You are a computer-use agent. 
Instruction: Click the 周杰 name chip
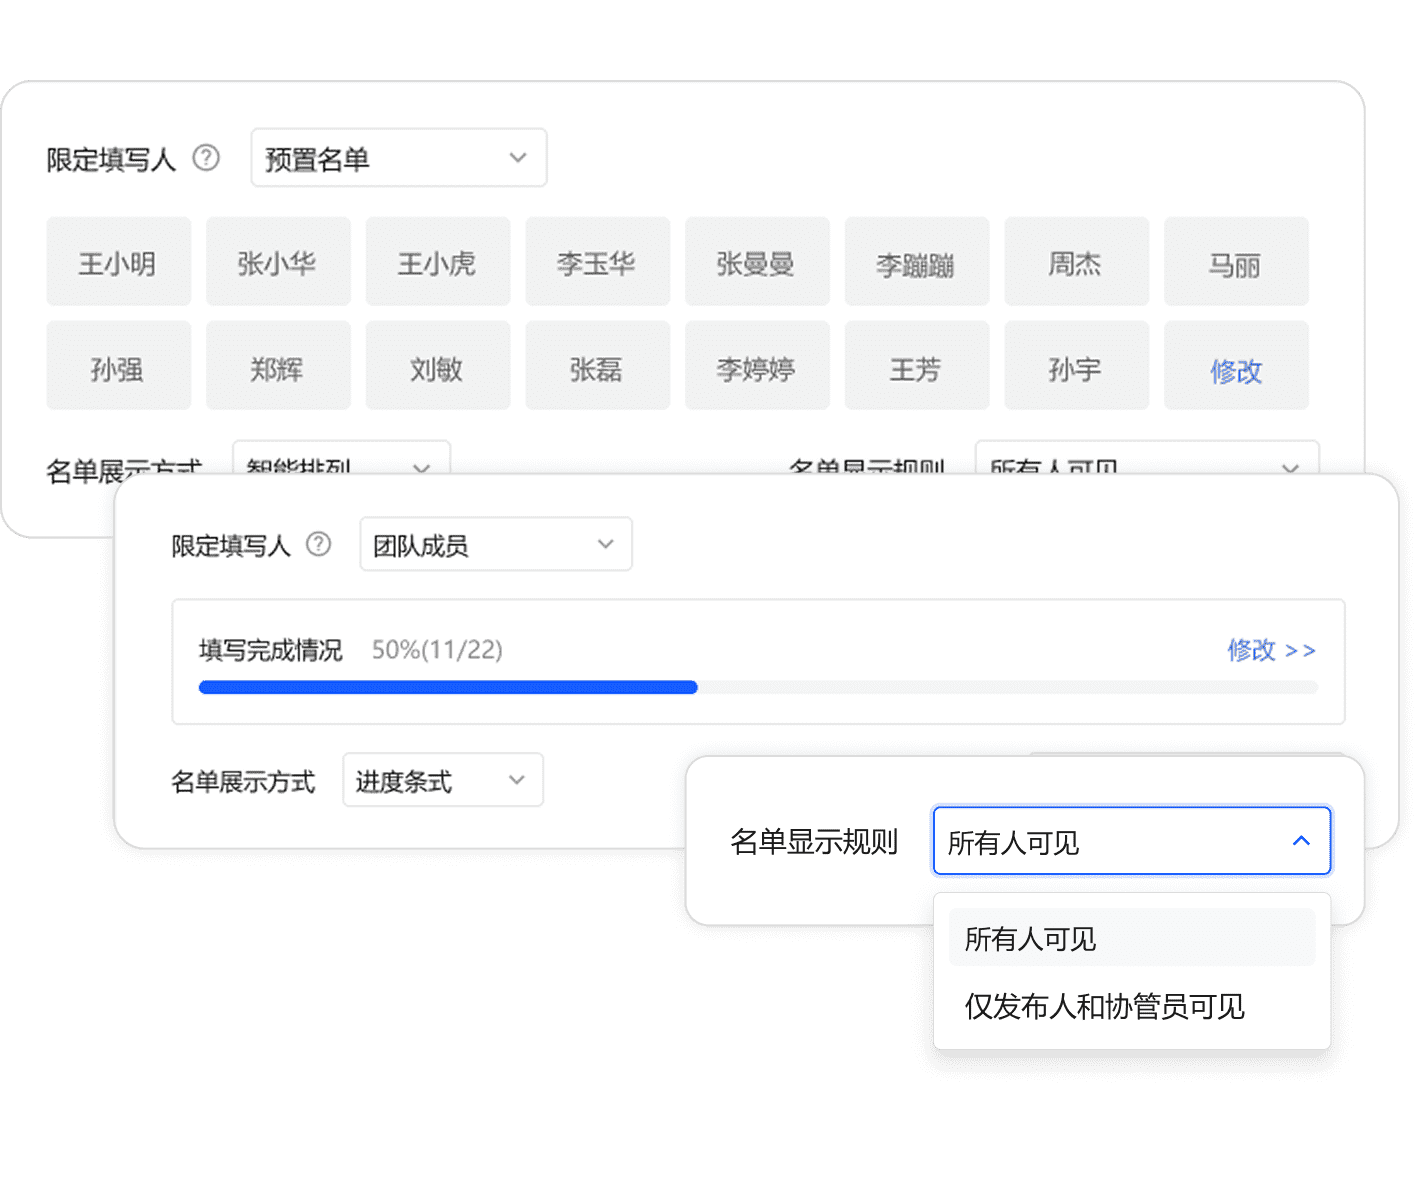point(1076,263)
